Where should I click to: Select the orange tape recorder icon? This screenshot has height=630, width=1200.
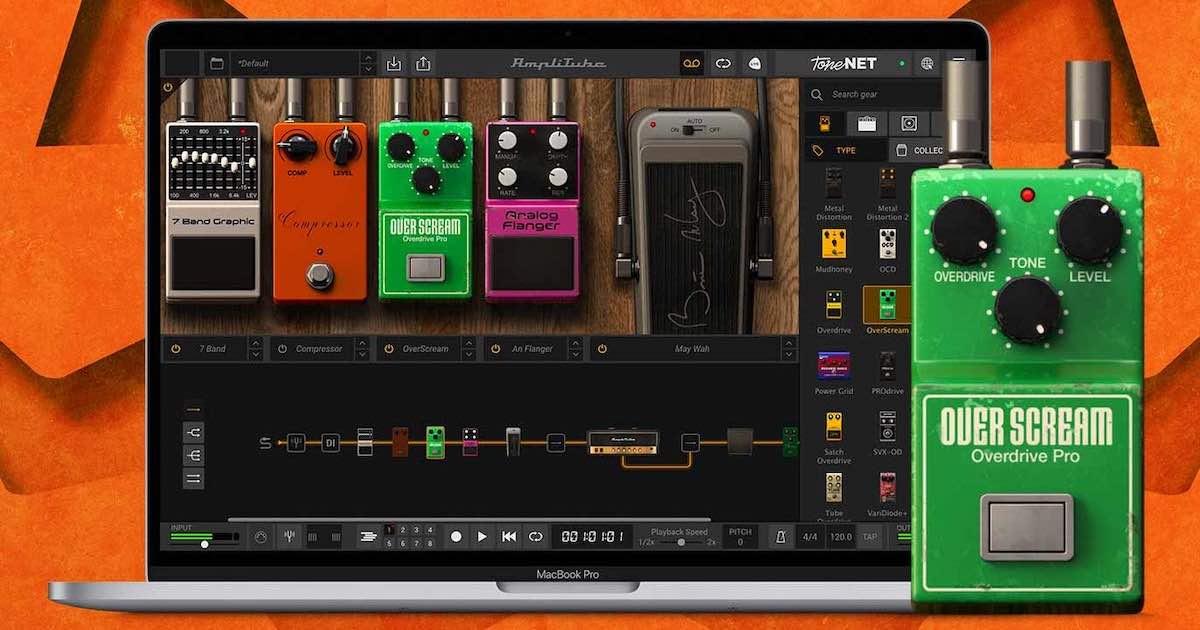pos(691,63)
